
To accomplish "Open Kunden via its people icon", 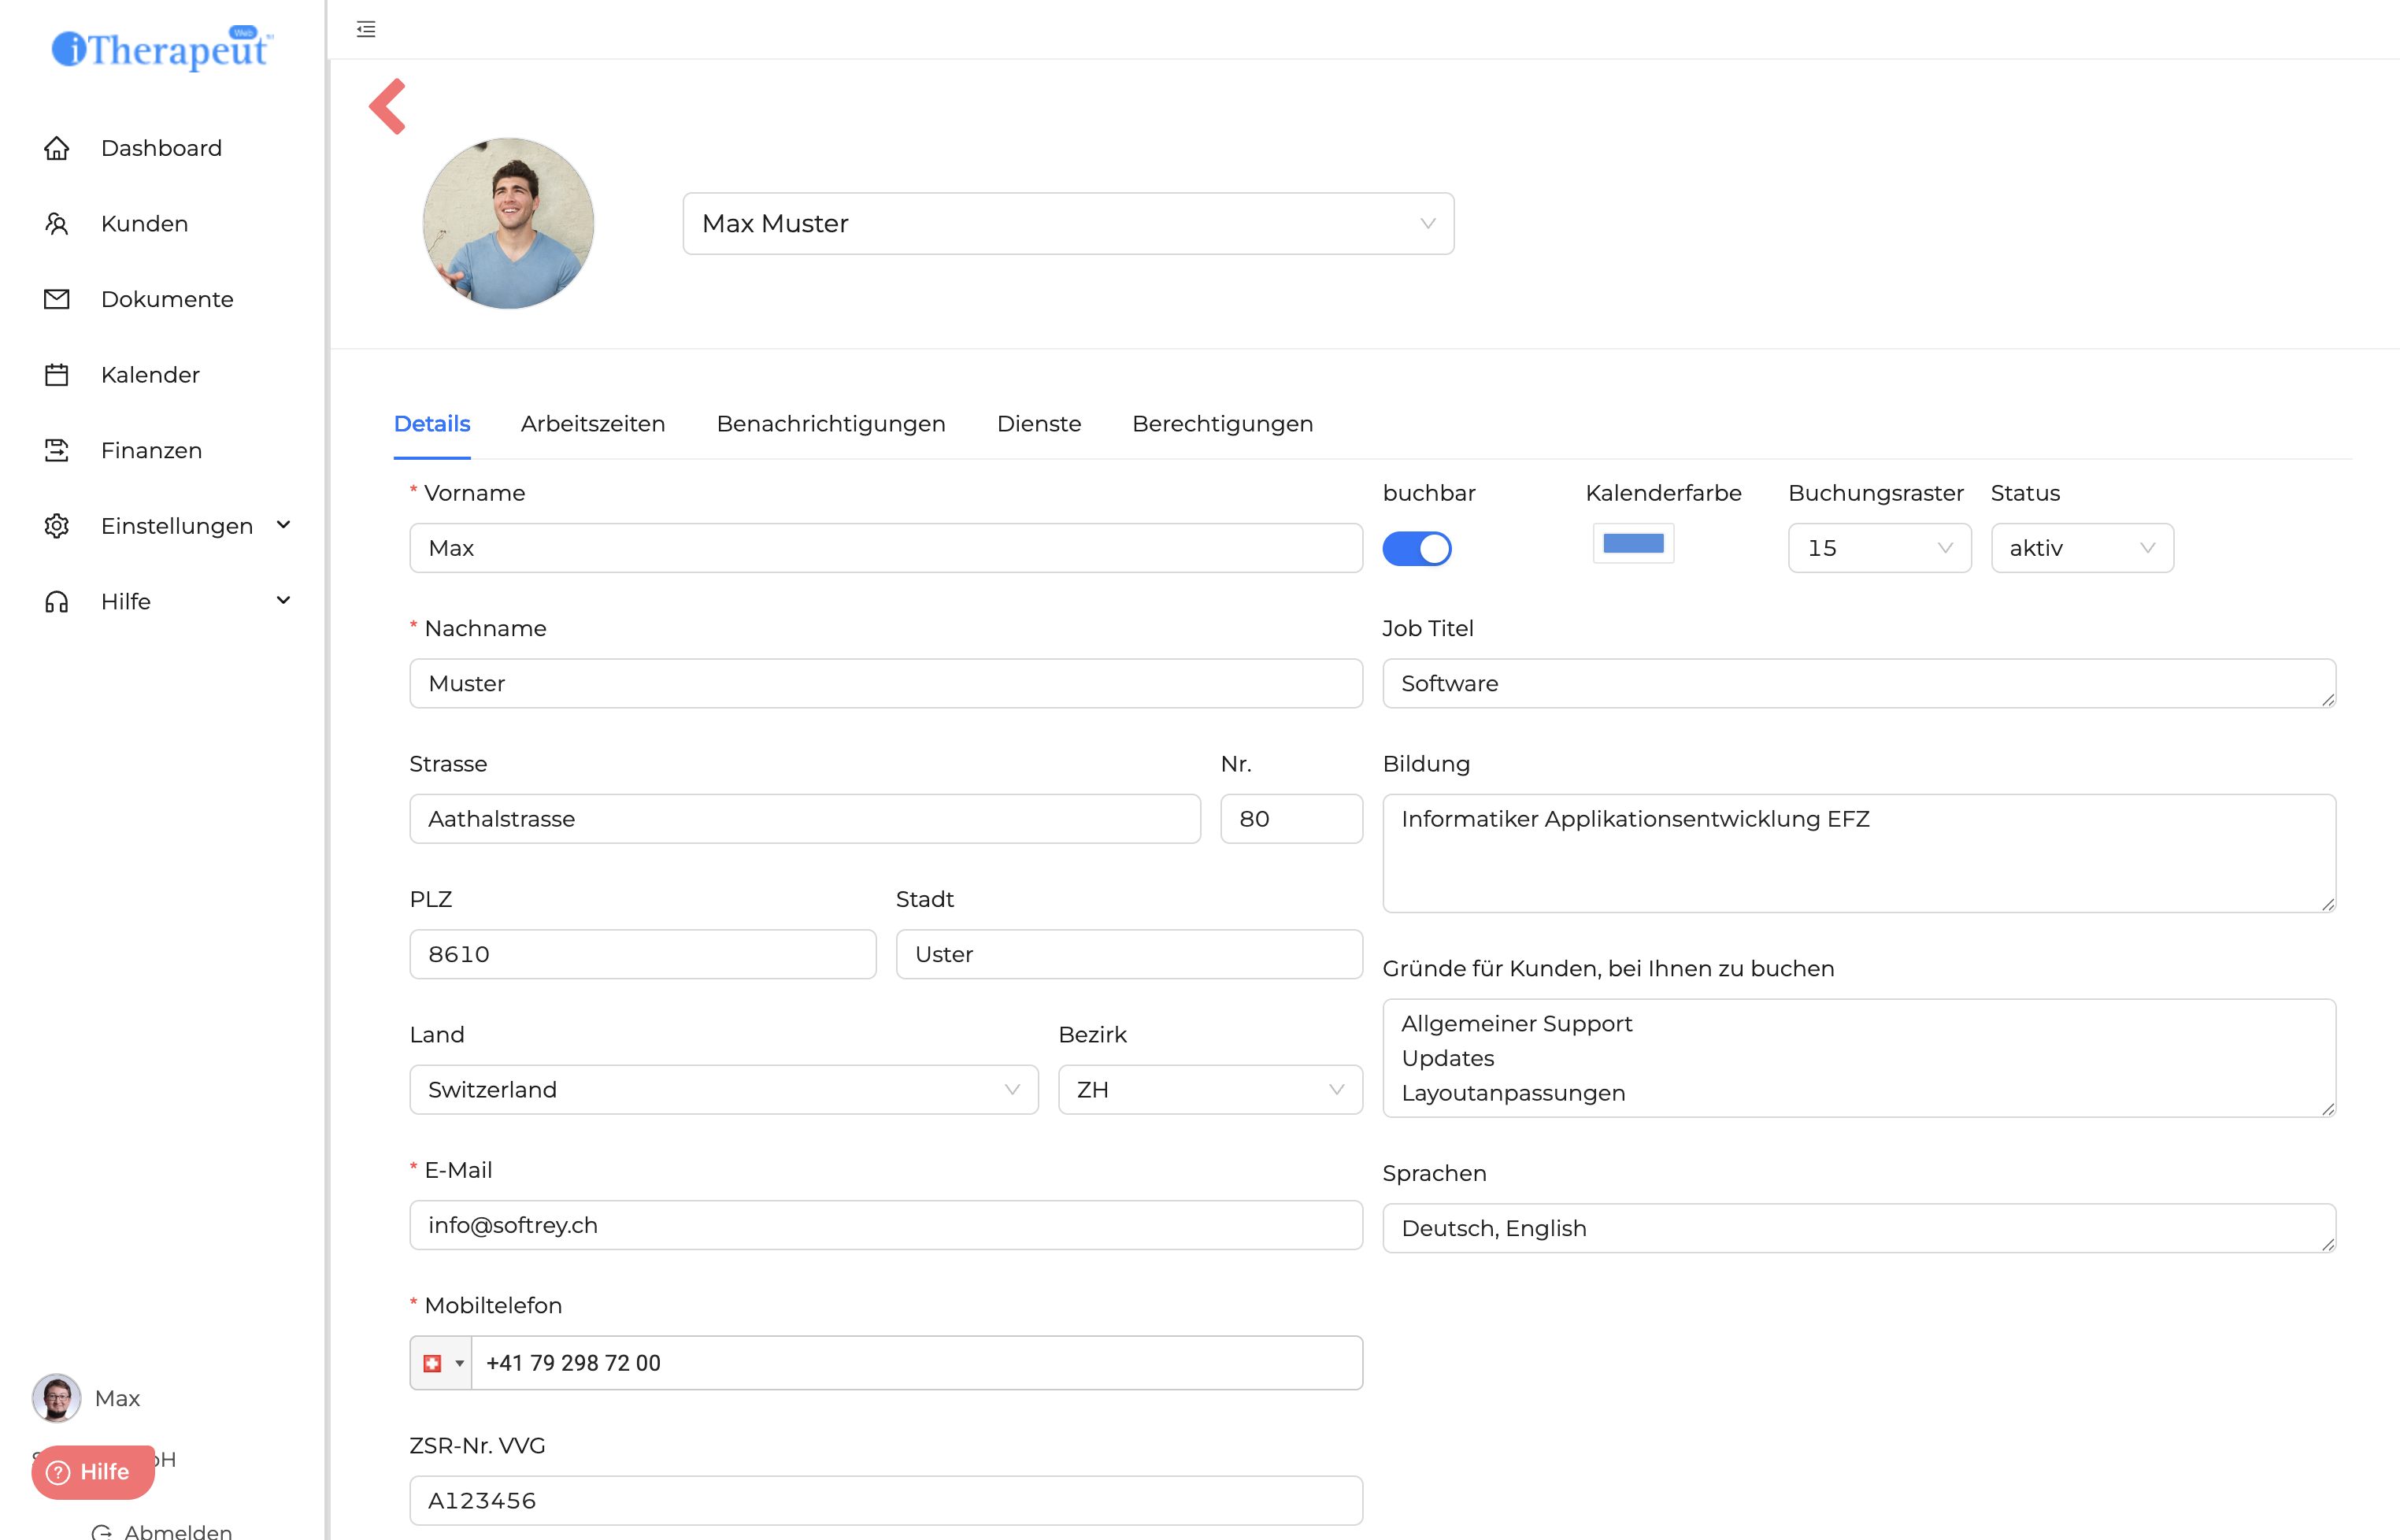I will tap(57, 224).
